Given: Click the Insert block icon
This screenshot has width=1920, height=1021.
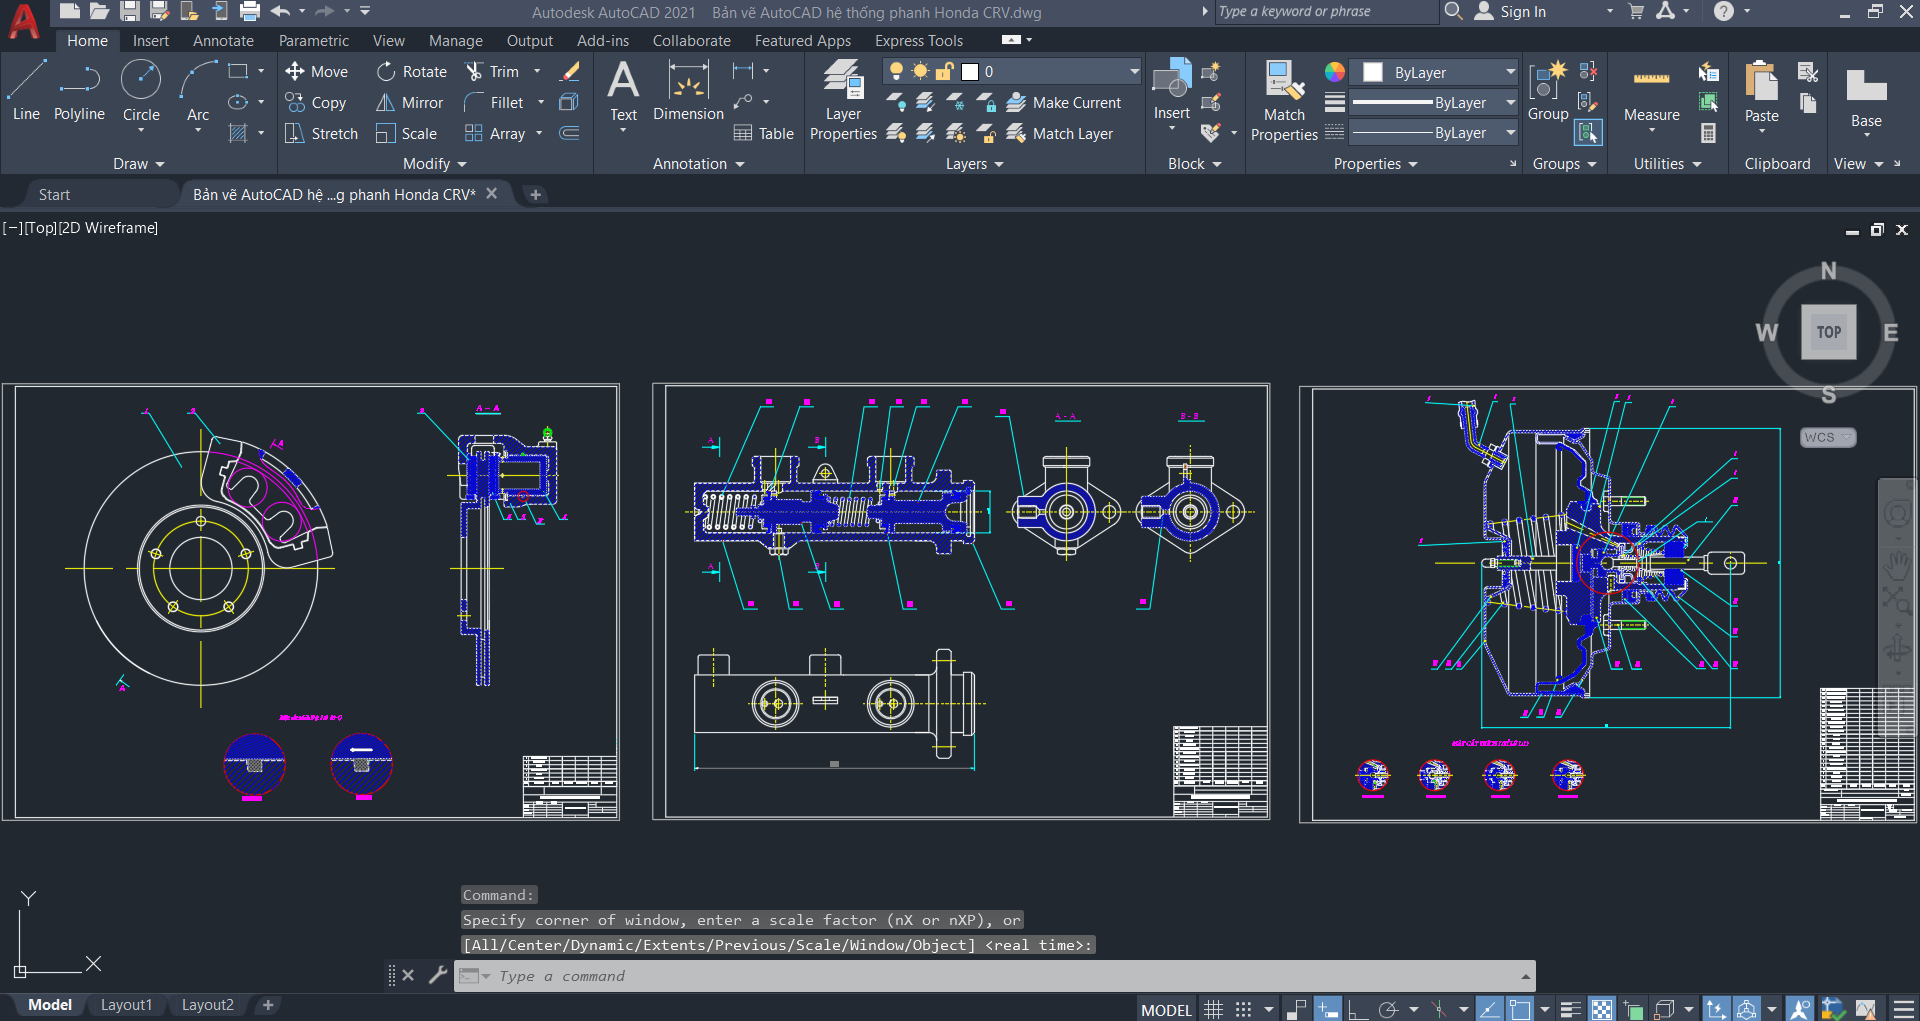Looking at the screenshot, I should pos(1172,90).
